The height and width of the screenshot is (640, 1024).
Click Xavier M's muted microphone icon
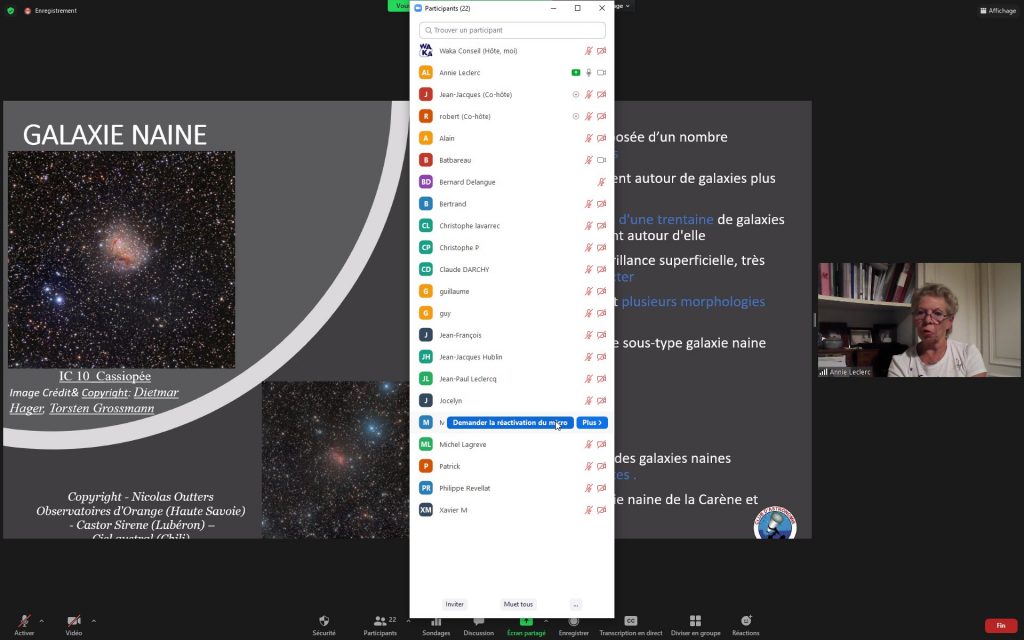click(588, 510)
